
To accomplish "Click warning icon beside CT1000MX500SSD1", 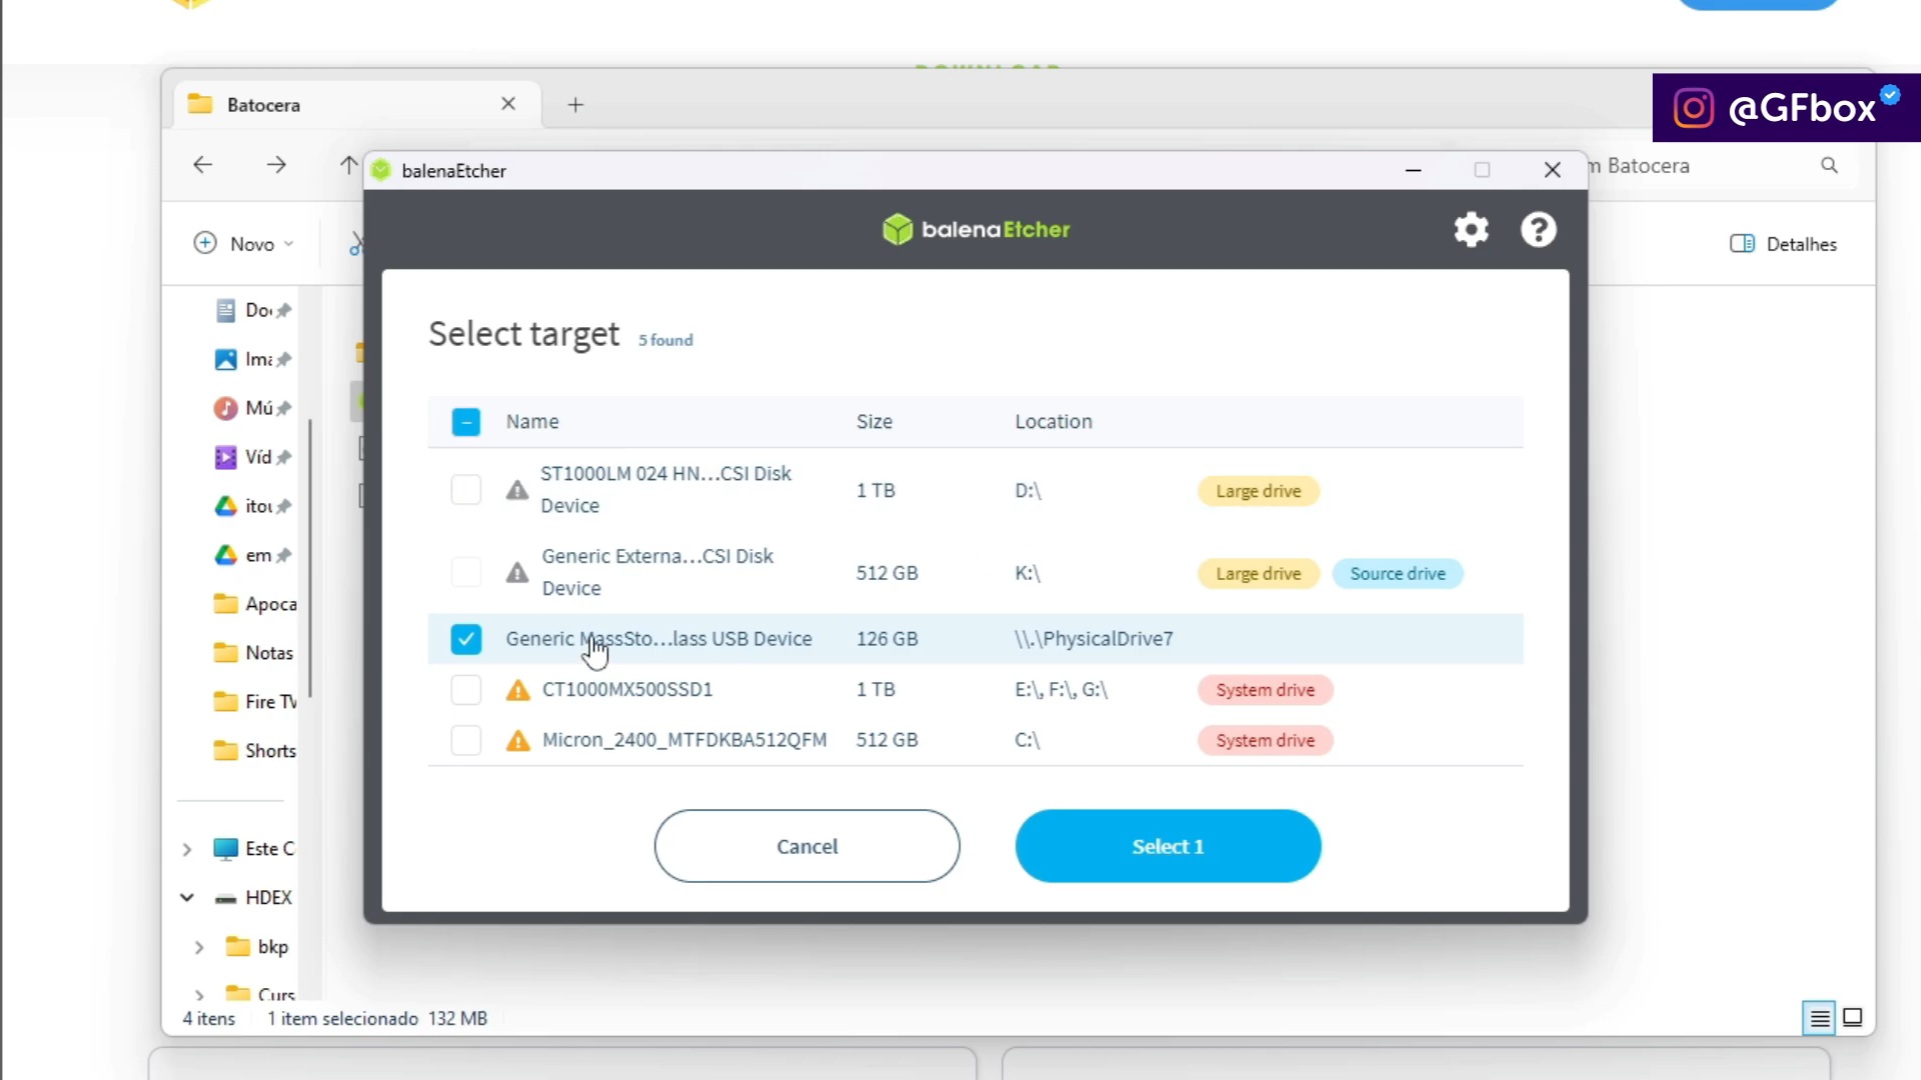I will coord(517,690).
